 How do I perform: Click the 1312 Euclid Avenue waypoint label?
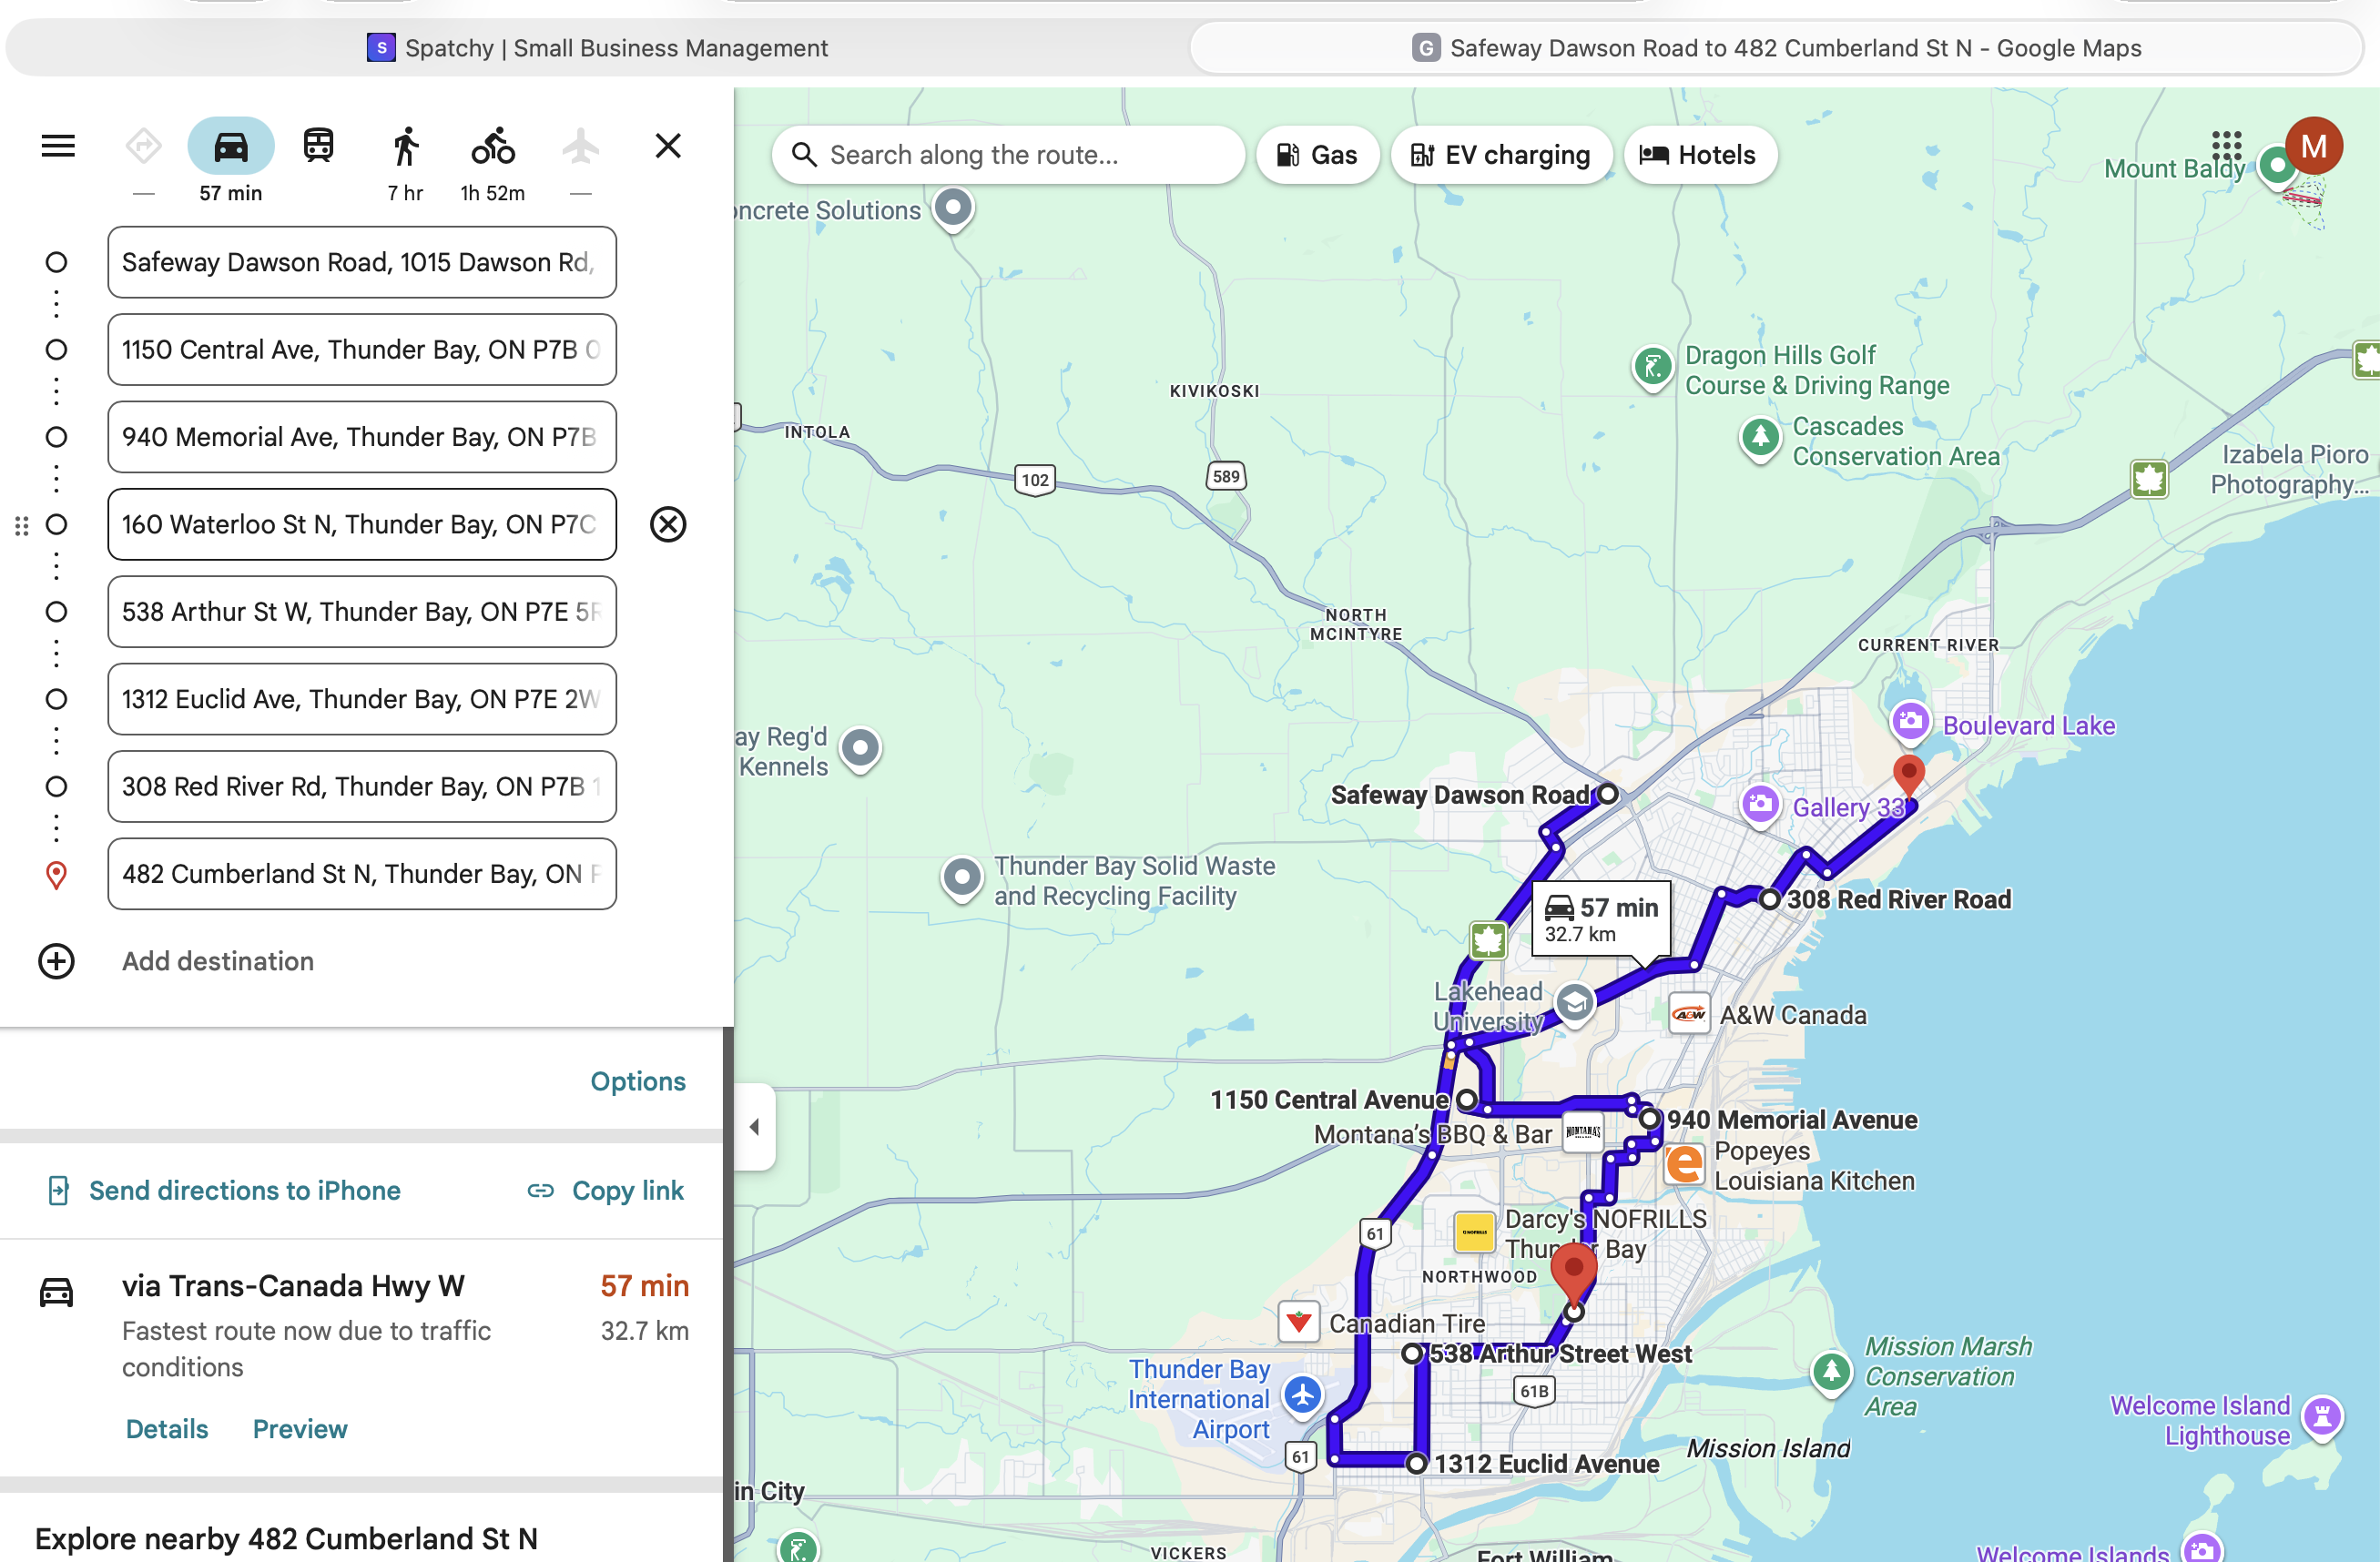click(x=1547, y=1464)
